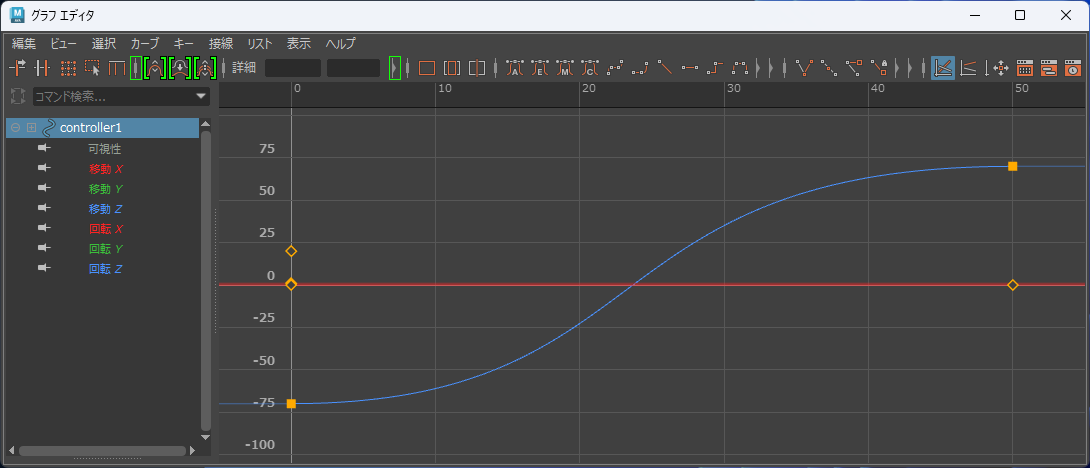This screenshot has height=468, width=1090.
Task: Apply tangent type marked C
Action: [589, 68]
